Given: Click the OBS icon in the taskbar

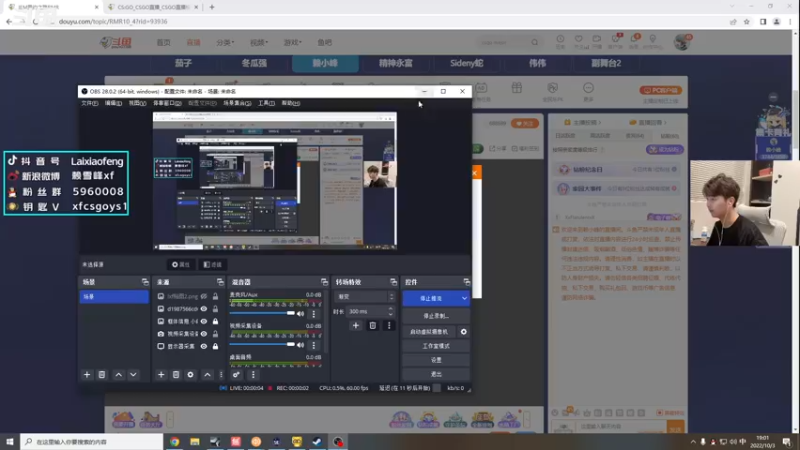Looking at the screenshot, I should coord(338,441).
